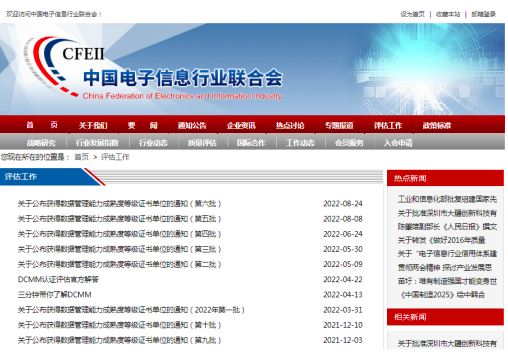Open the 热点讨论 menu item
This screenshot has height=360, width=508.
290,125
